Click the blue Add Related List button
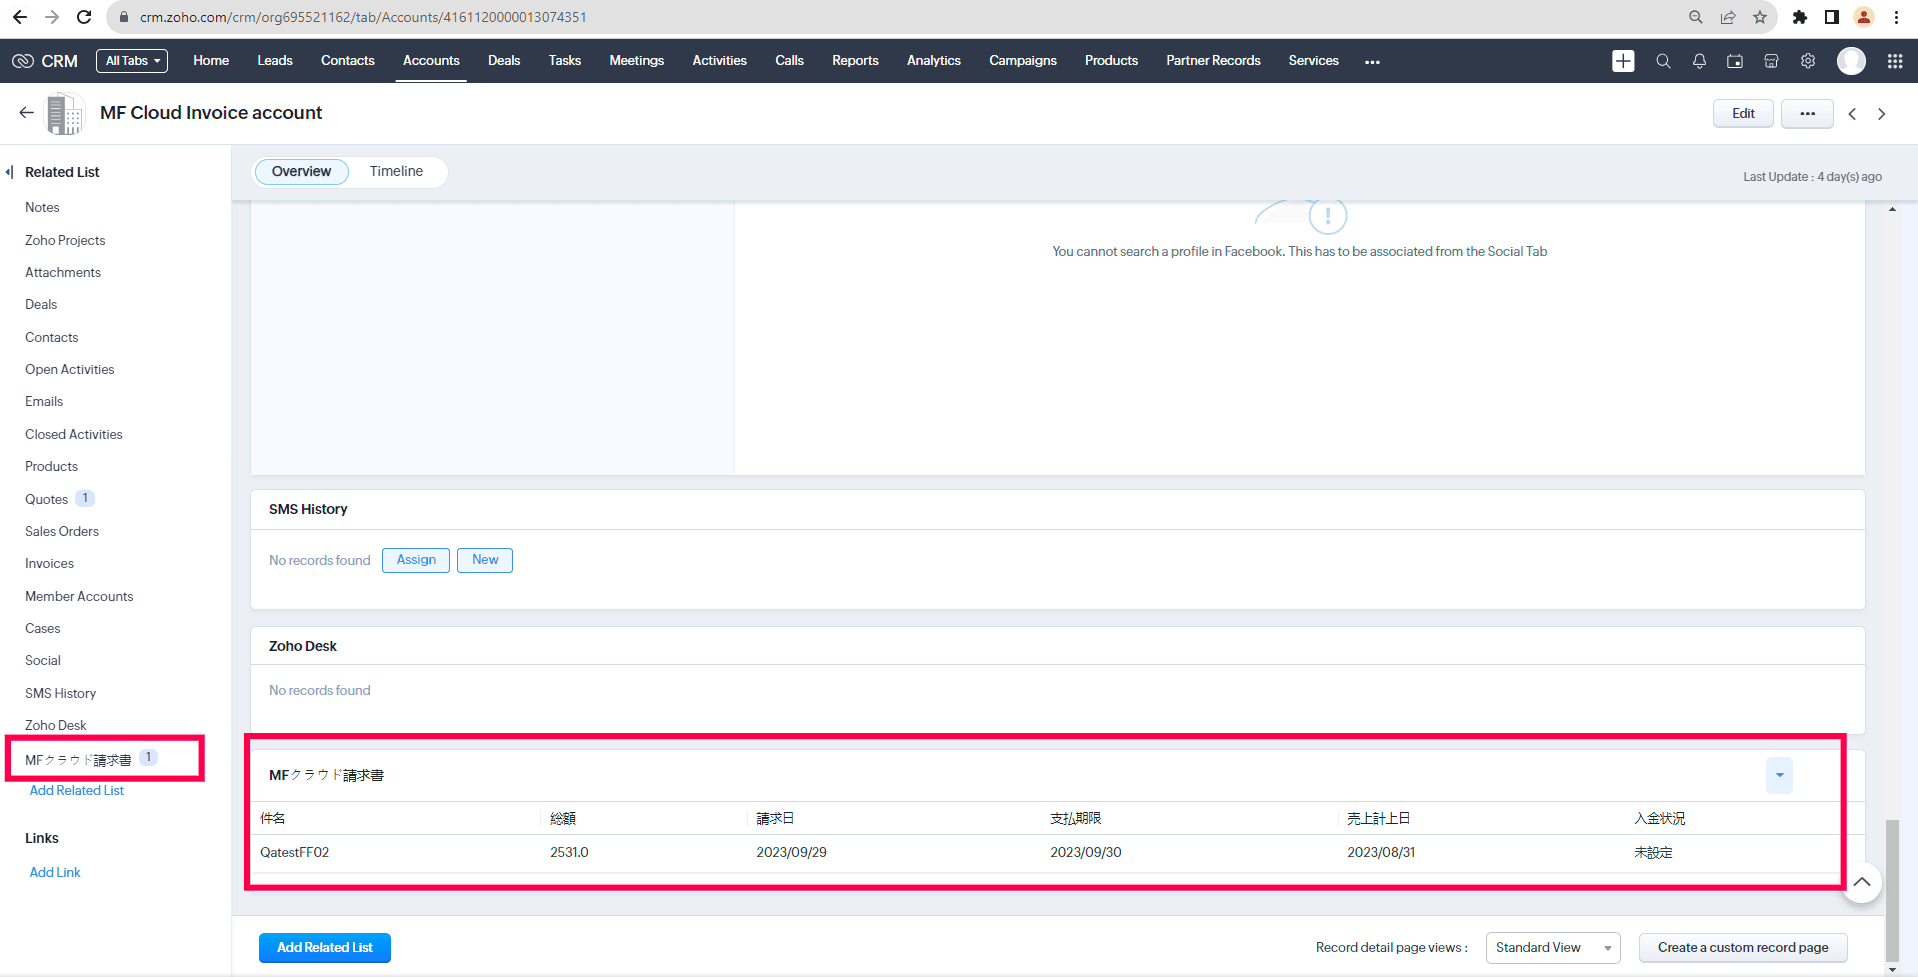 coord(324,947)
